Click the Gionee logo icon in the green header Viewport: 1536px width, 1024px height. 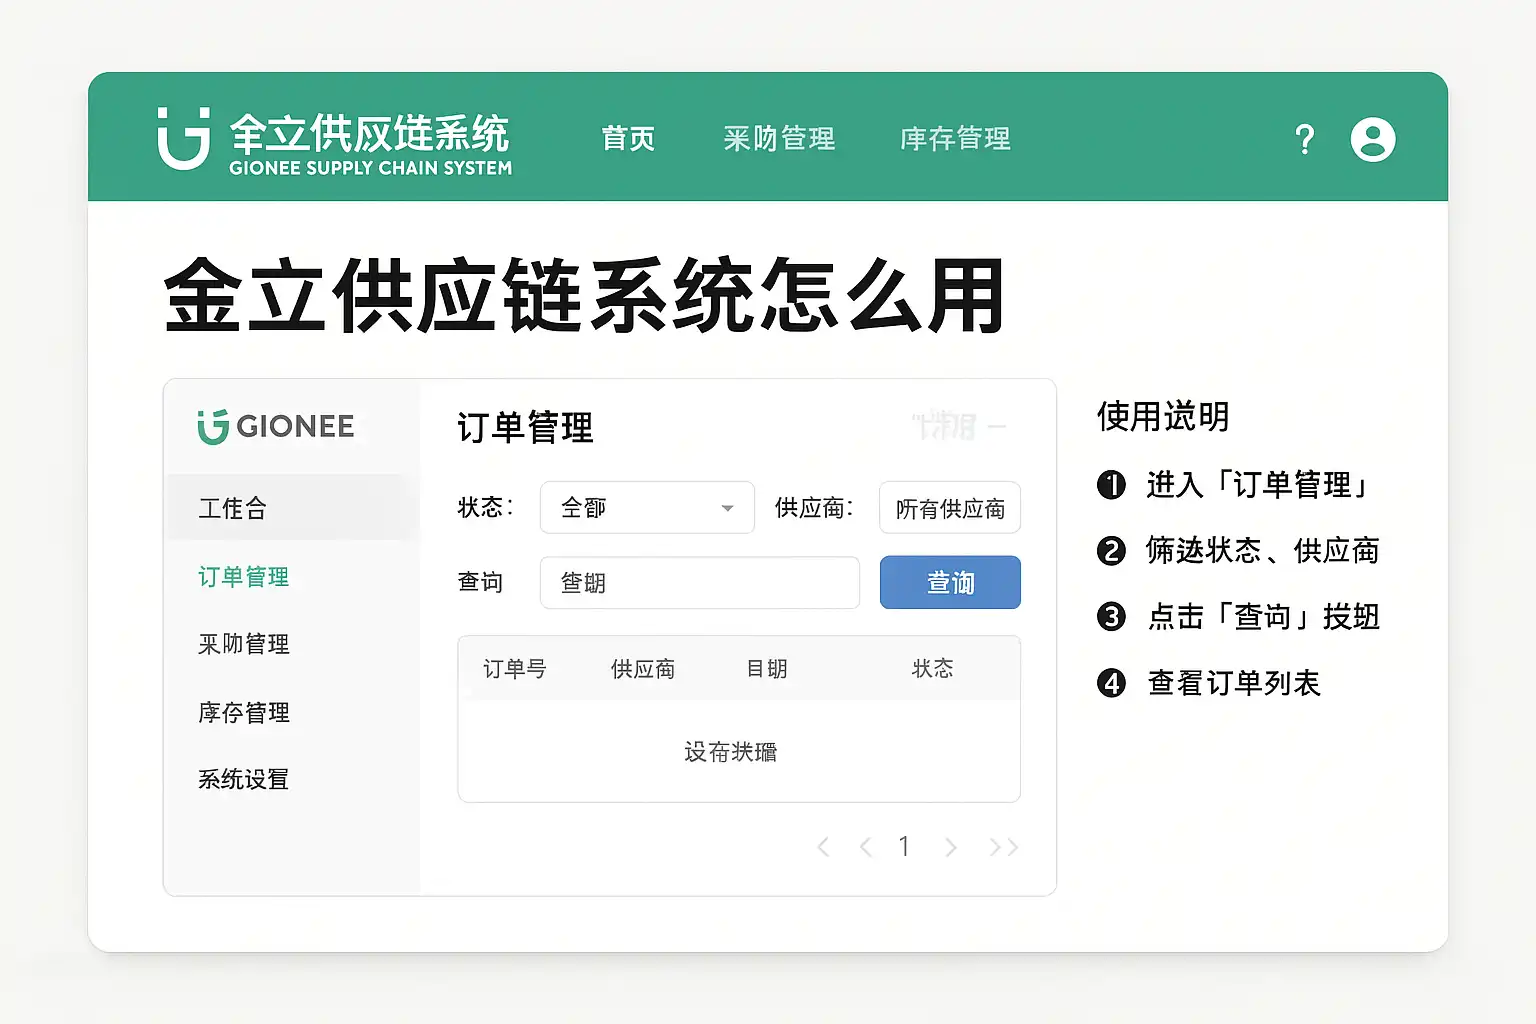184,138
